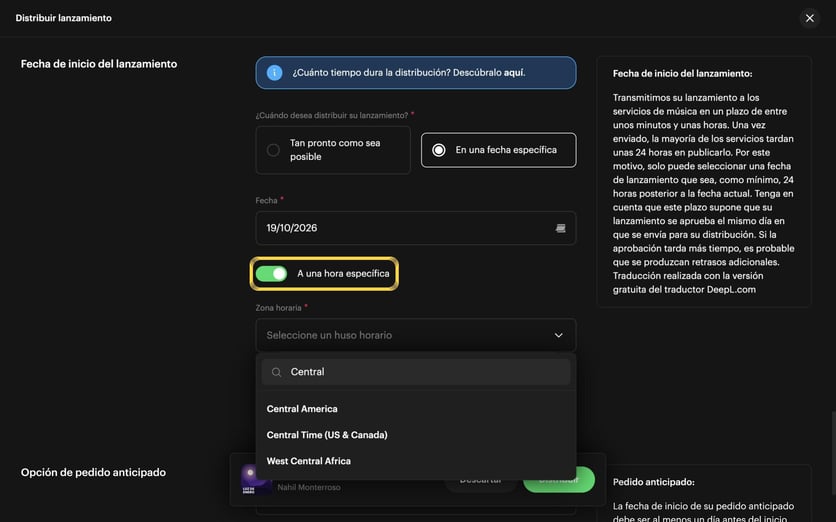Click the release cover art thumbnail
Image resolution: width=836 pixels, height=522 pixels.
pos(256,479)
